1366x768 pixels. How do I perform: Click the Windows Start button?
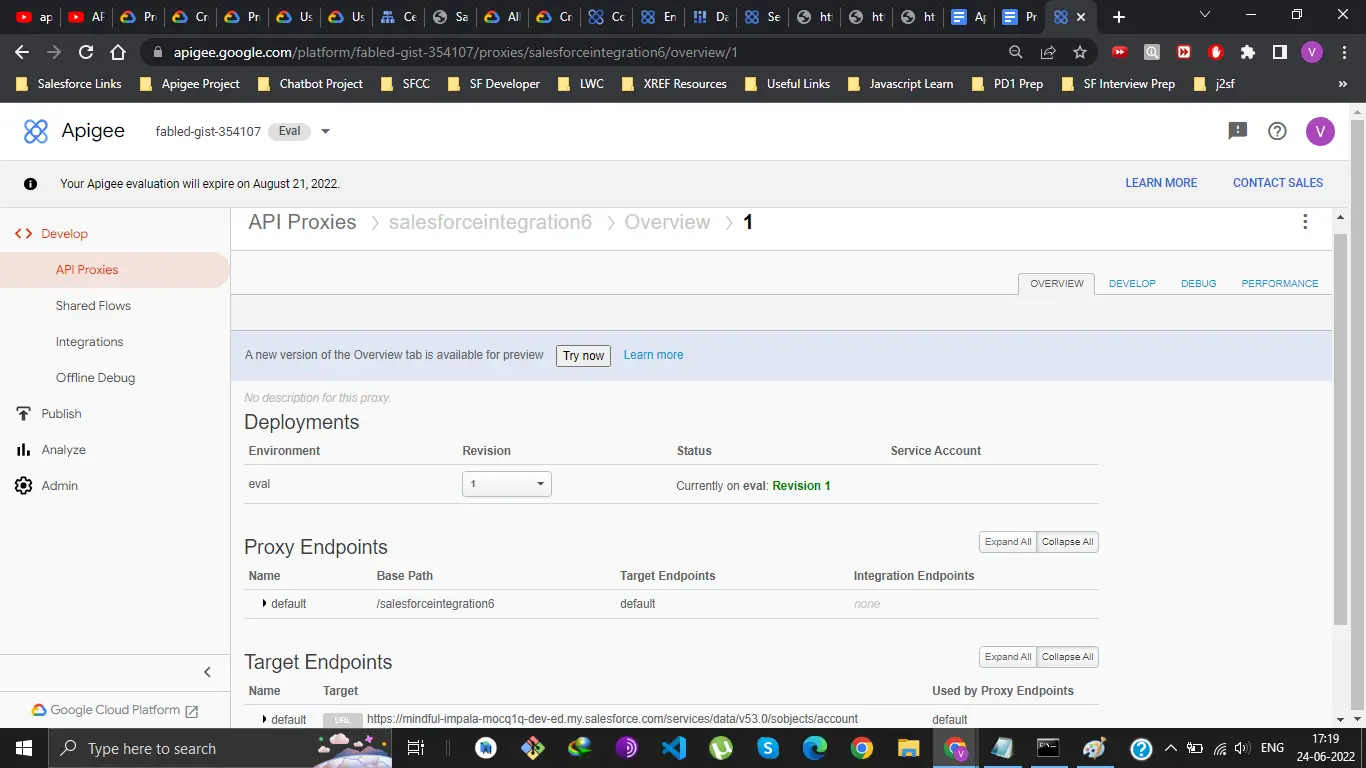pos(23,748)
